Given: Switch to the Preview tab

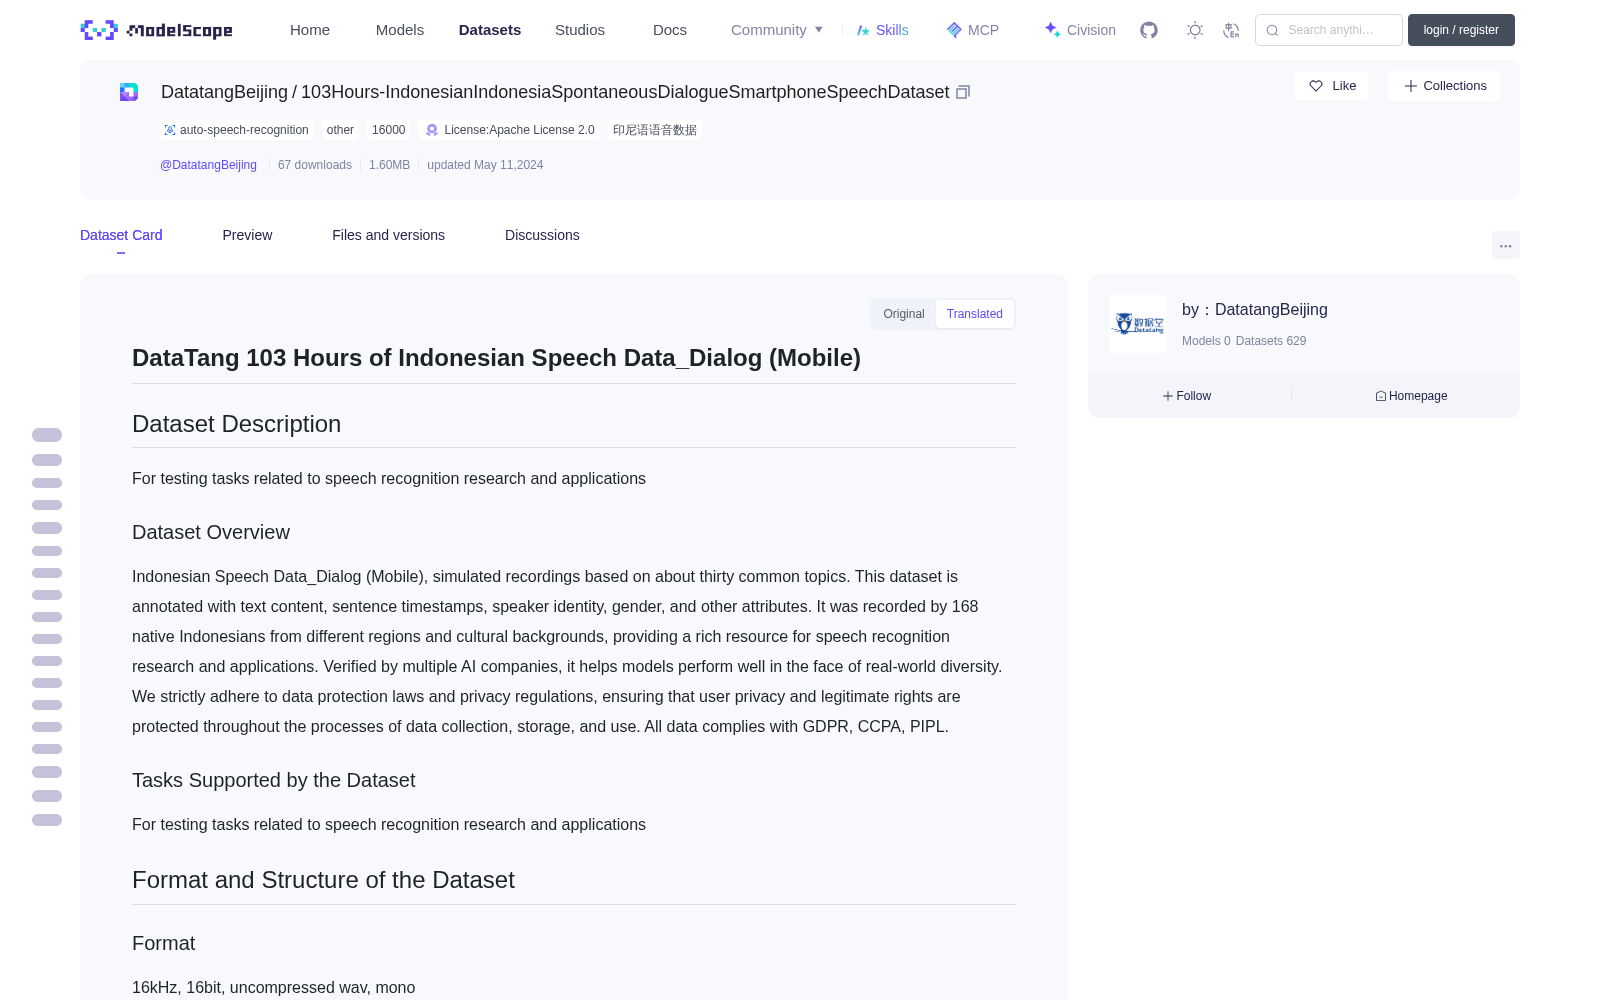Looking at the screenshot, I should point(247,235).
